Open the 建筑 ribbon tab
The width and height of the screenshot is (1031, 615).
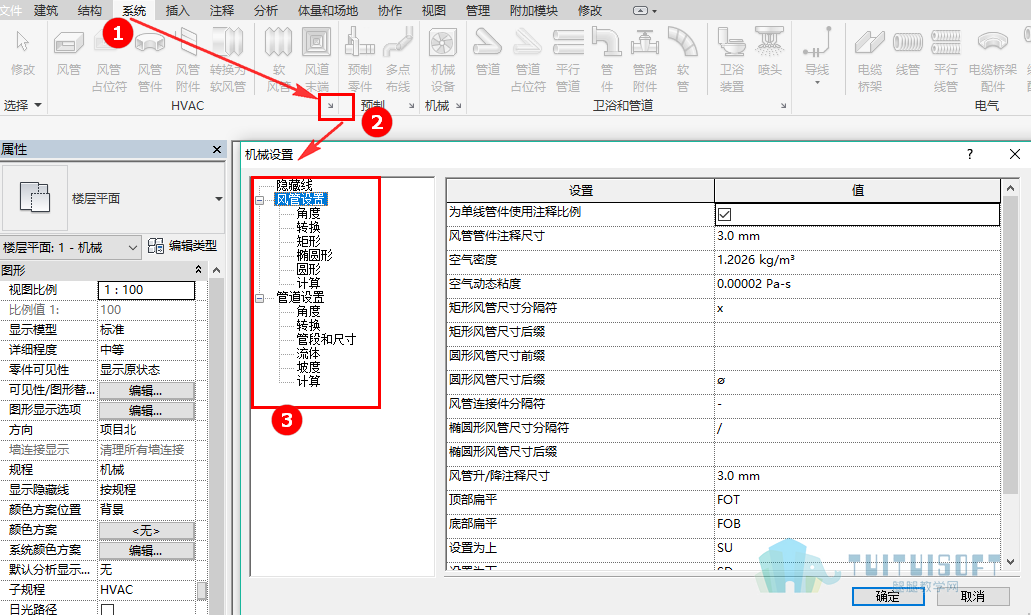(x=46, y=11)
